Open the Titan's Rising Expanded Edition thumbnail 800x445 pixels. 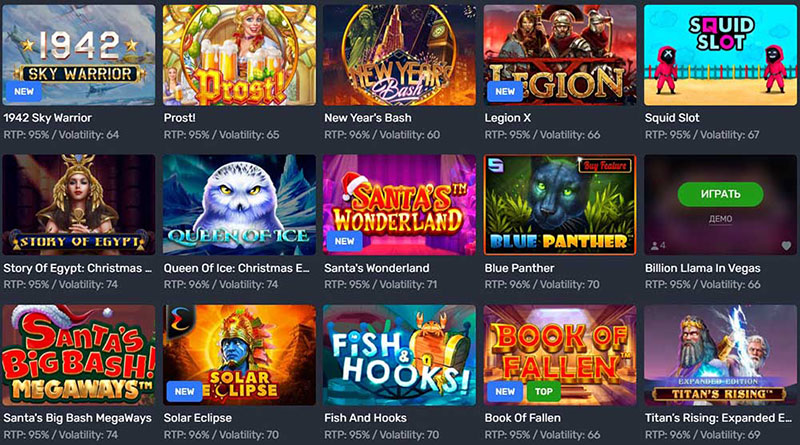tap(720, 355)
